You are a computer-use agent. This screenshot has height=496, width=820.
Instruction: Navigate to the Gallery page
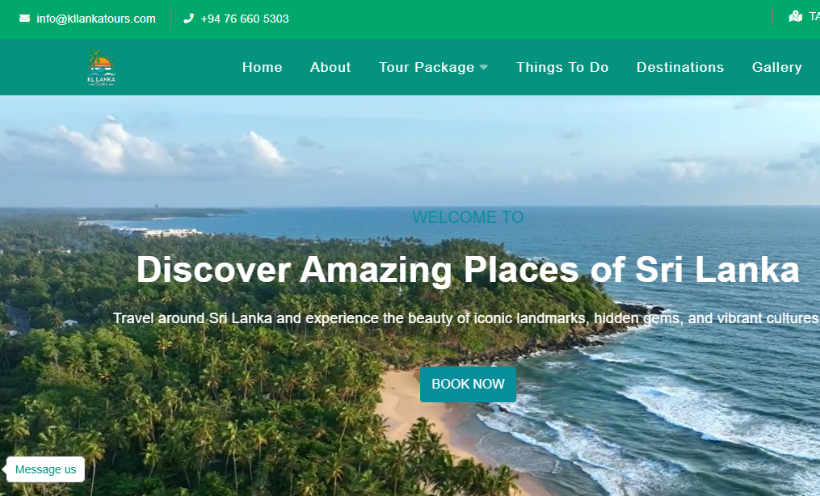(777, 67)
